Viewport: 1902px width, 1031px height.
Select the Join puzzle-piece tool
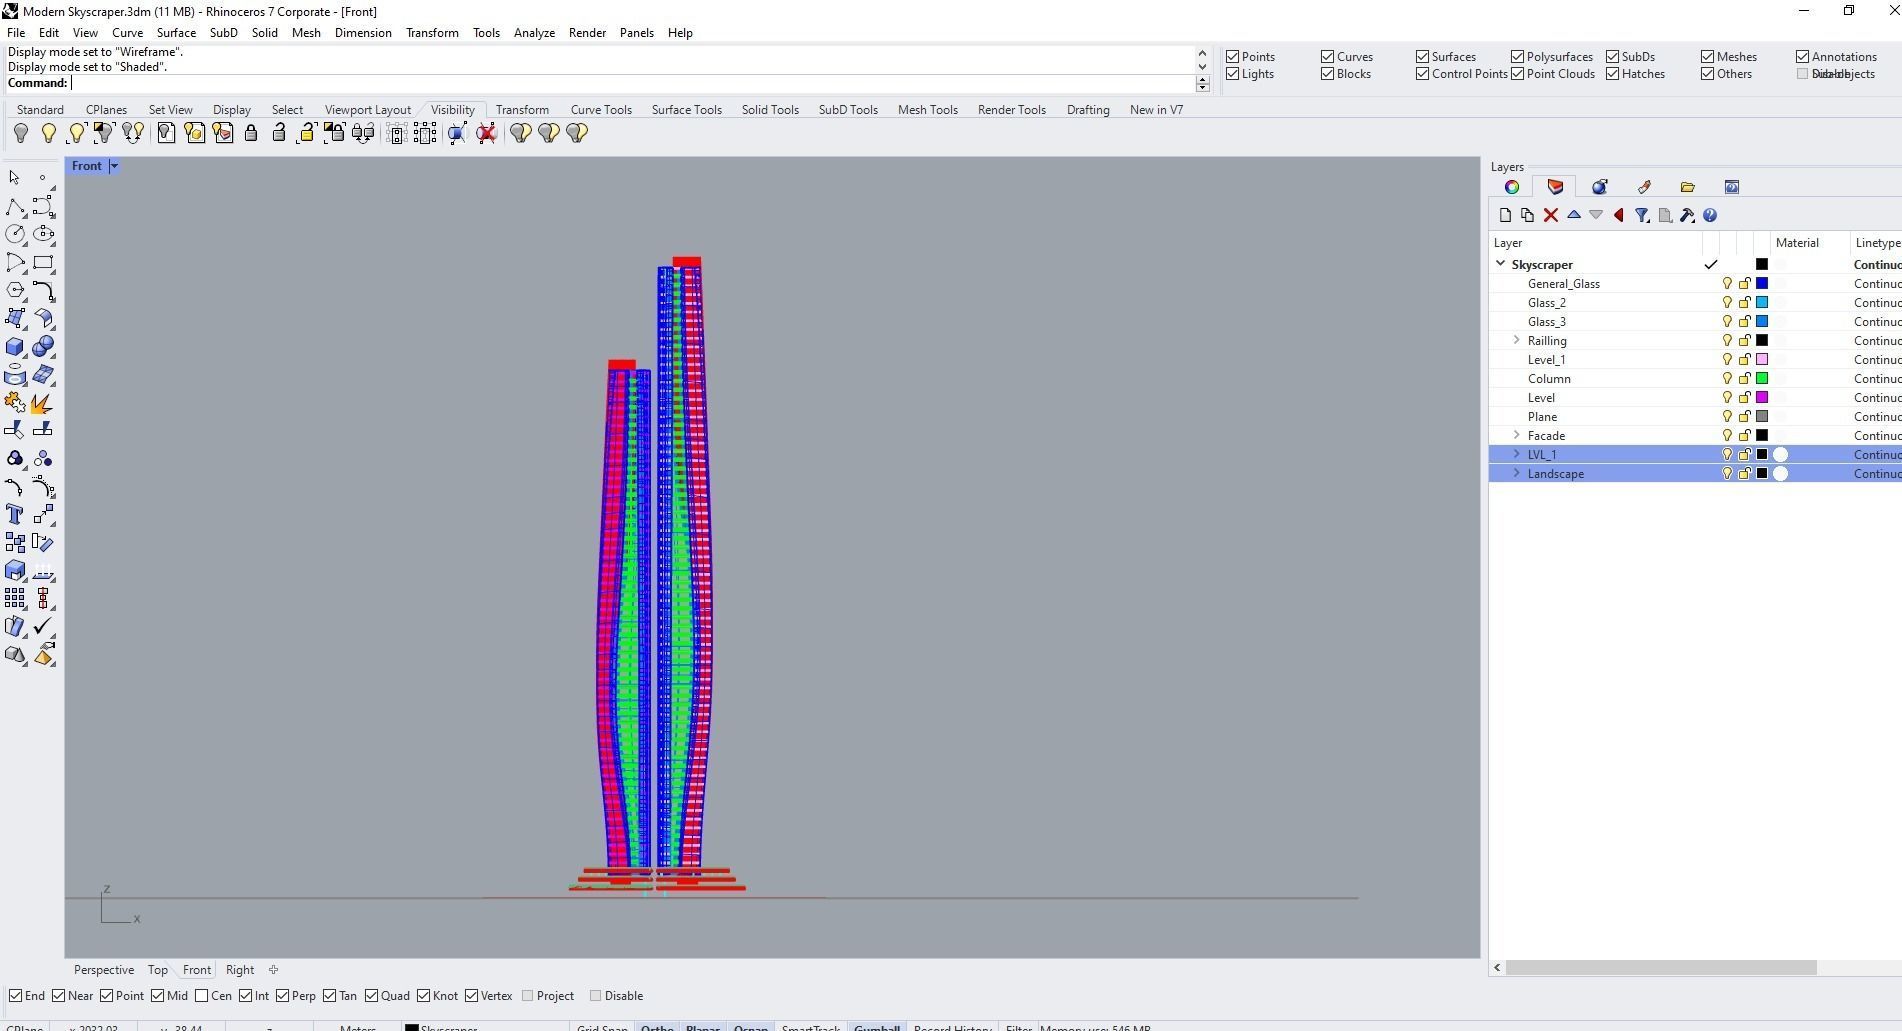[15, 402]
